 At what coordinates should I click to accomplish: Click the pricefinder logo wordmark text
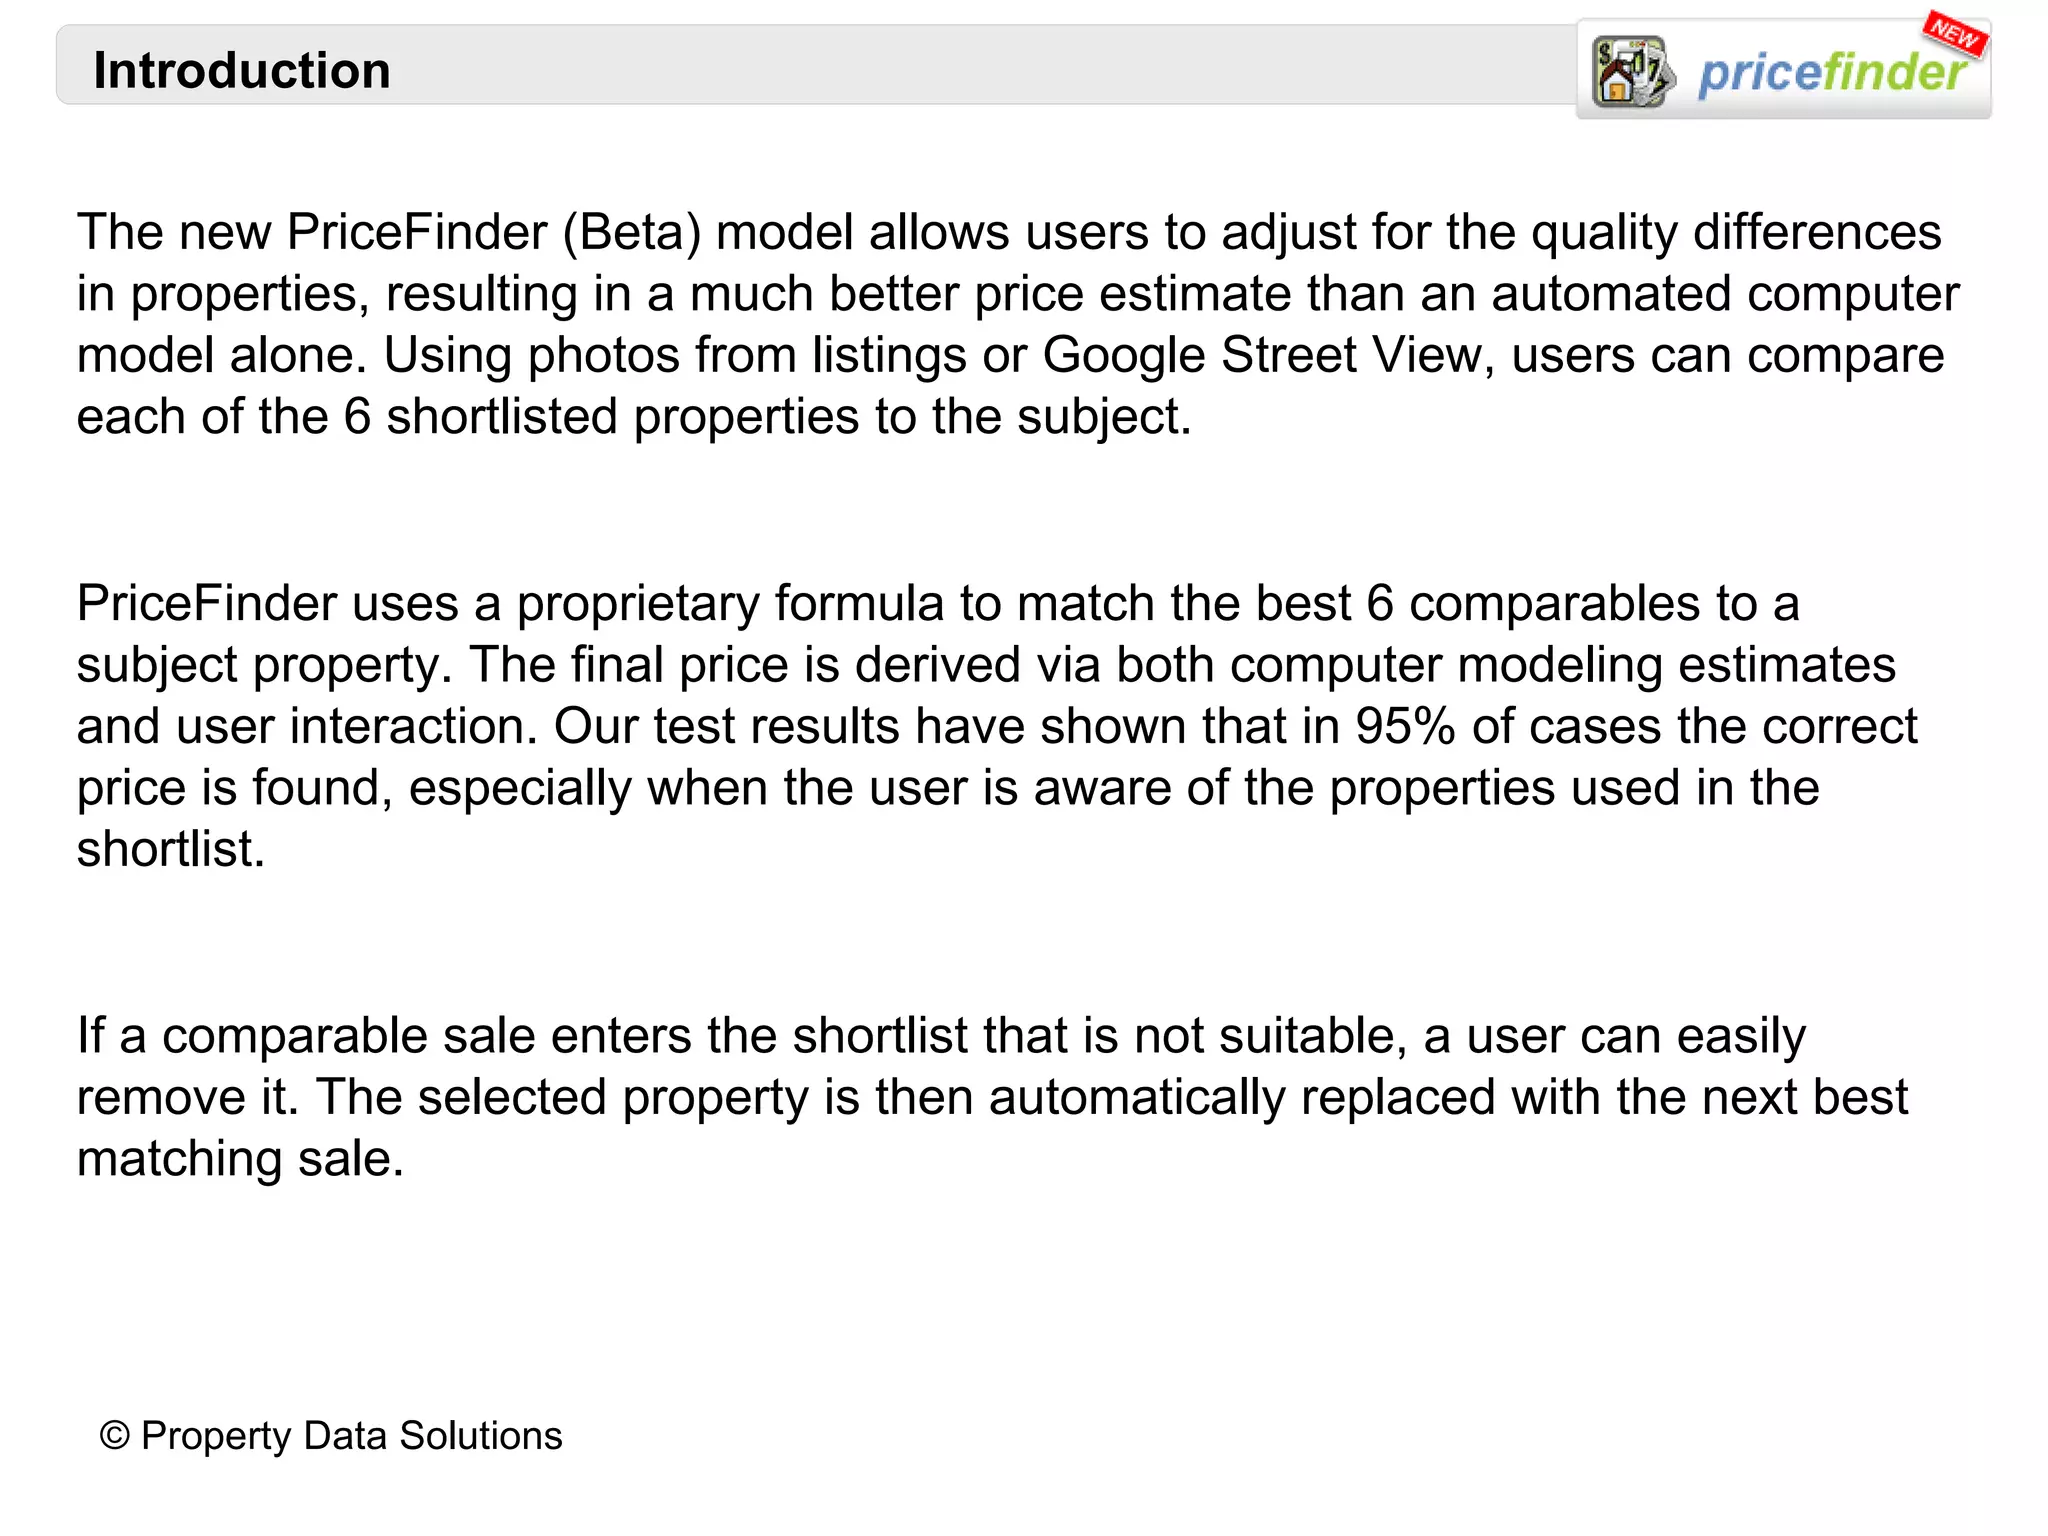click(x=1832, y=73)
